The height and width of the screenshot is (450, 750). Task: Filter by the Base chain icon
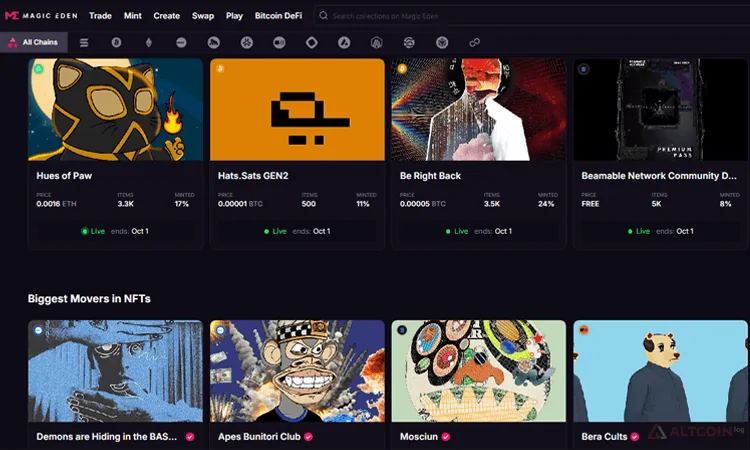181,43
